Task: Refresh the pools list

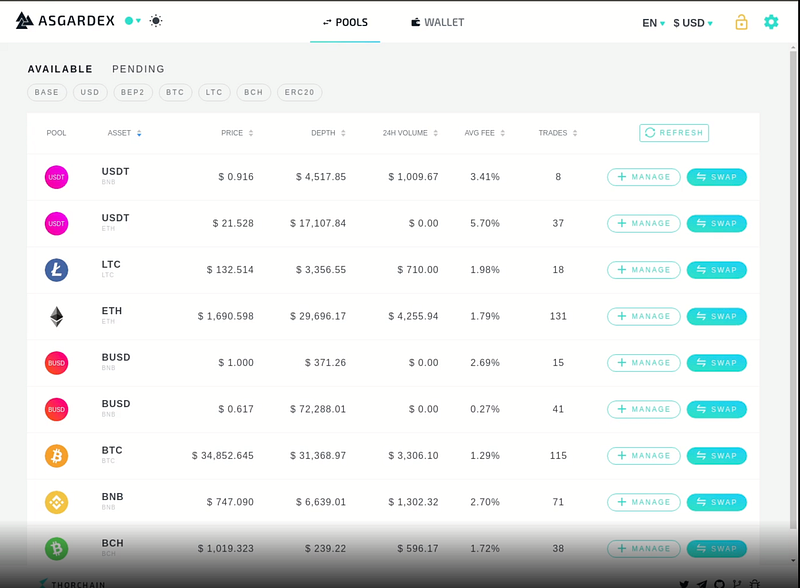Action: [674, 133]
